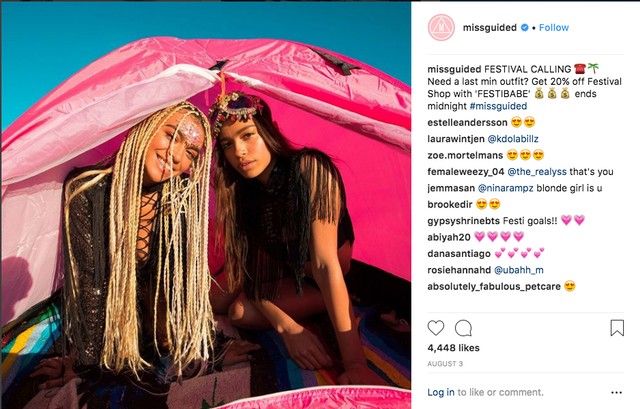Visit gypsyshrinebts commenter profile
Image resolution: width=640 pixels, height=409 pixels.
(x=463, y=221)
